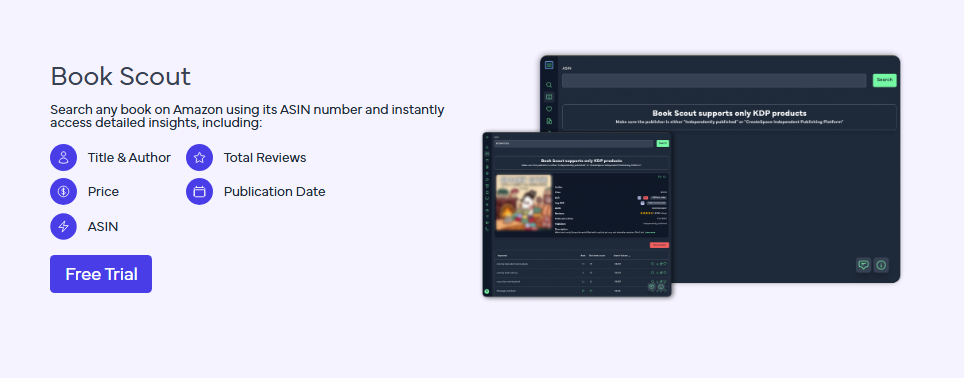
Task: Open the chat feedback icon in large app window
Action: pos(864,265)
